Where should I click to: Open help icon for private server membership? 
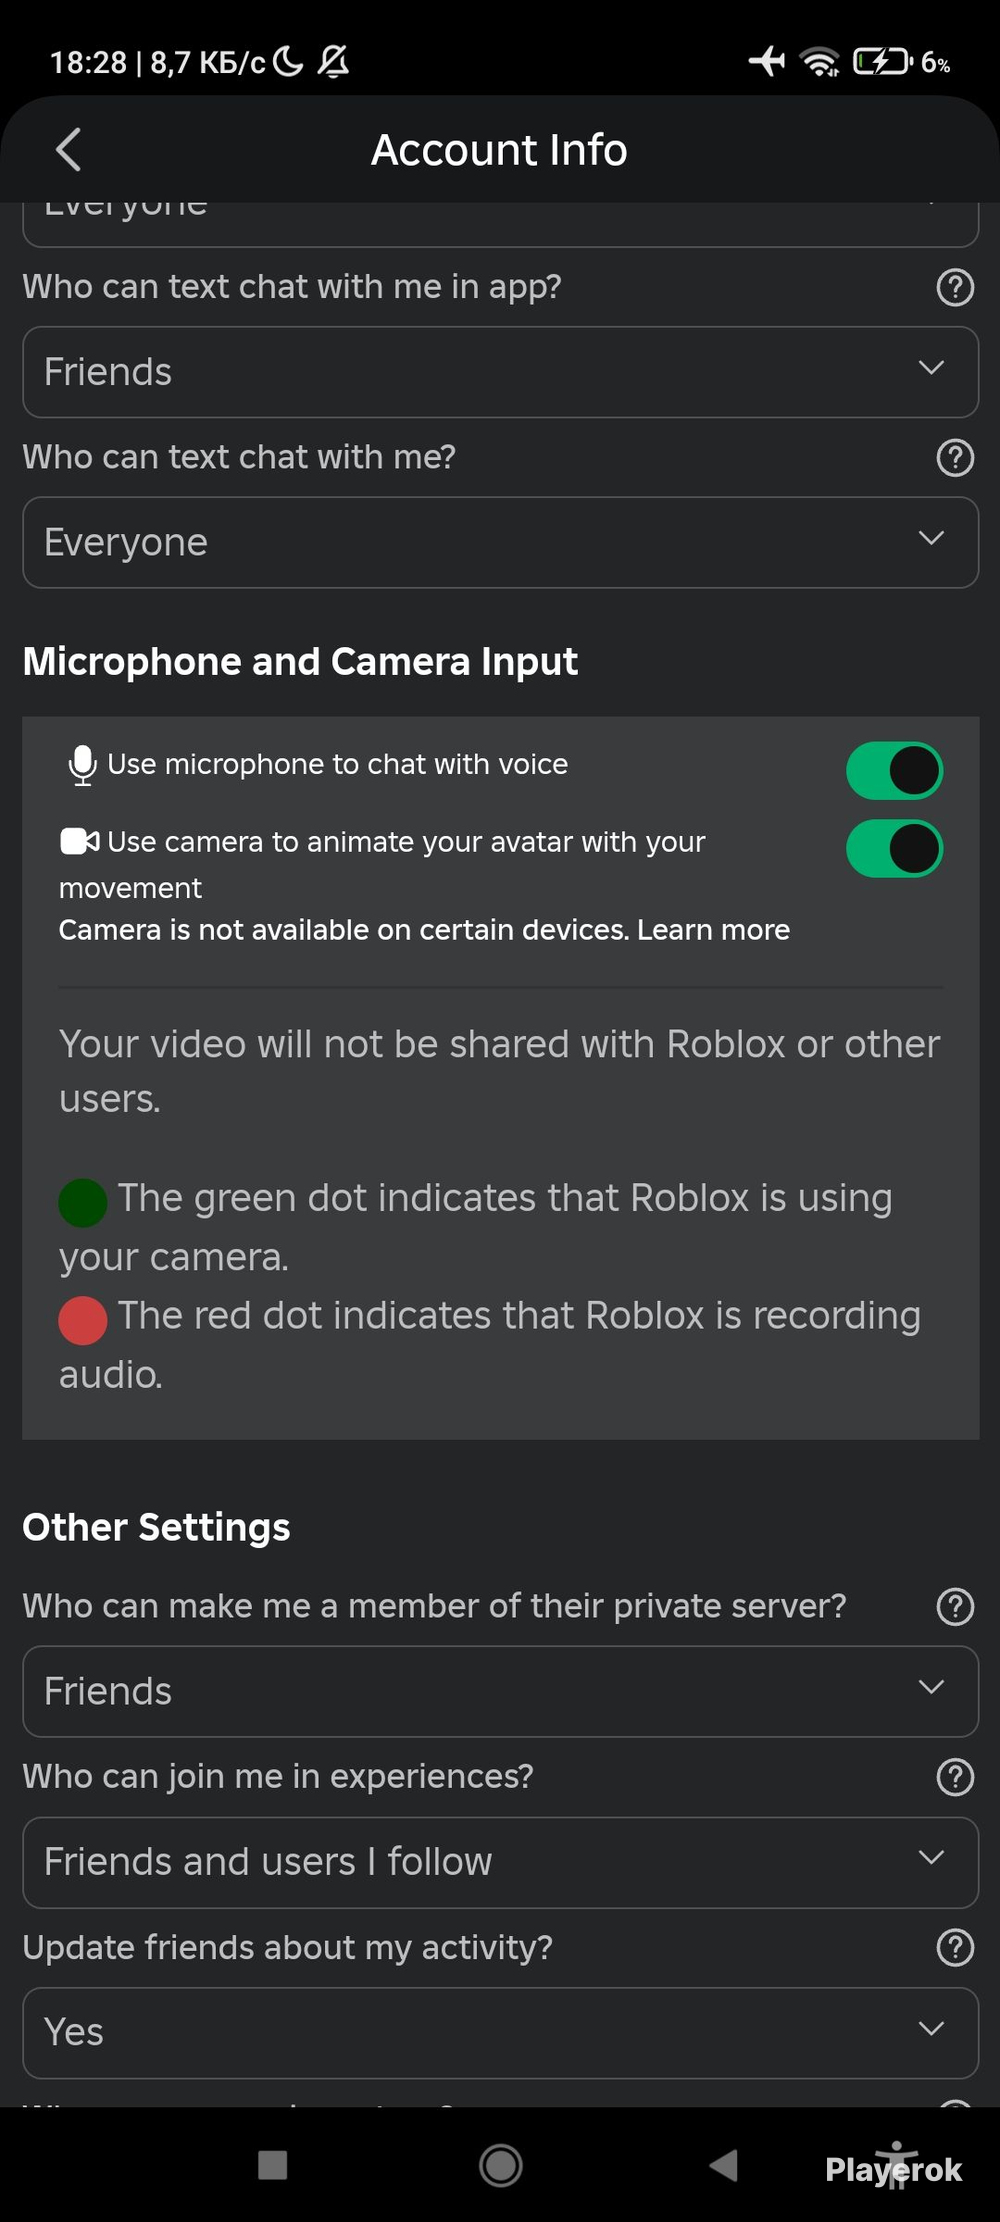(955, 1607)
